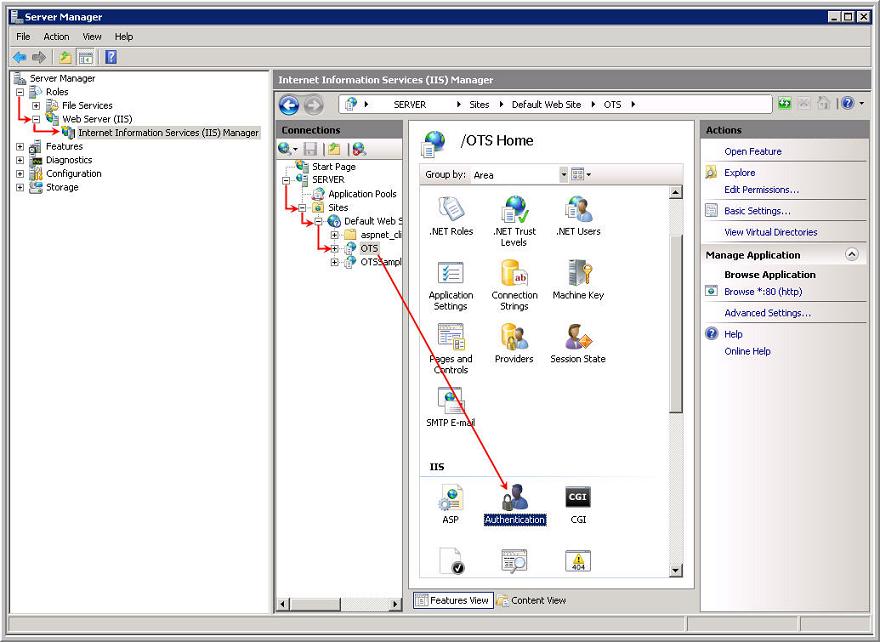880x642 pixels.
Task: Expand the Features tree node
Action: [20, 146]
